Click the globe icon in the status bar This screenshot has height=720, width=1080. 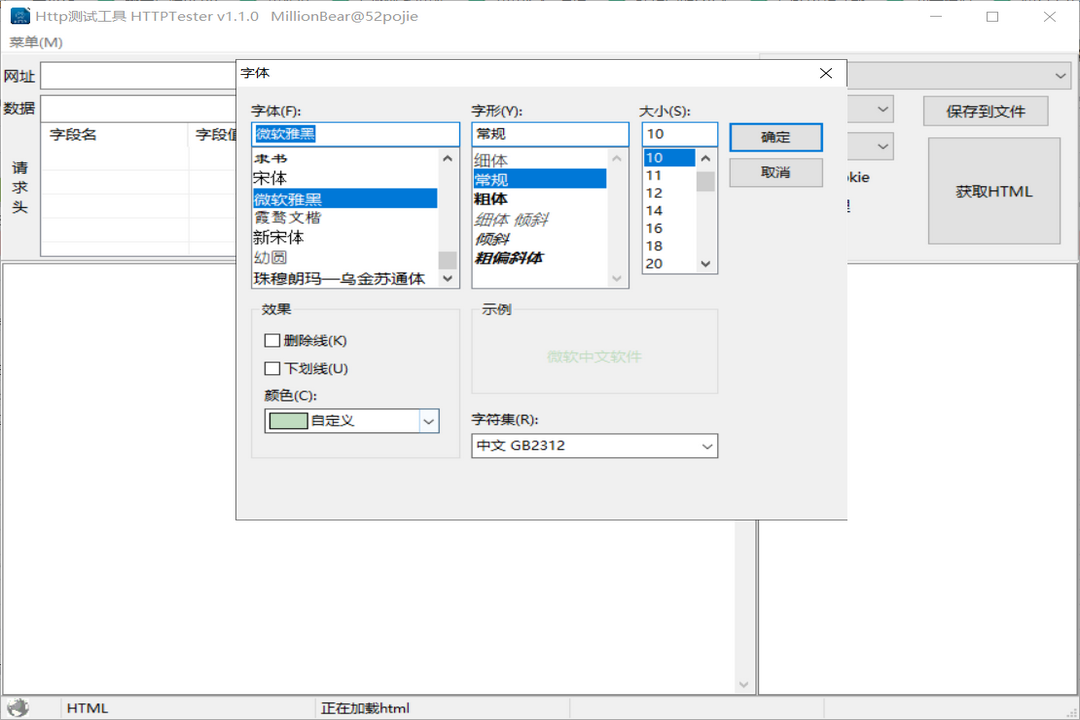pos(20,707)
